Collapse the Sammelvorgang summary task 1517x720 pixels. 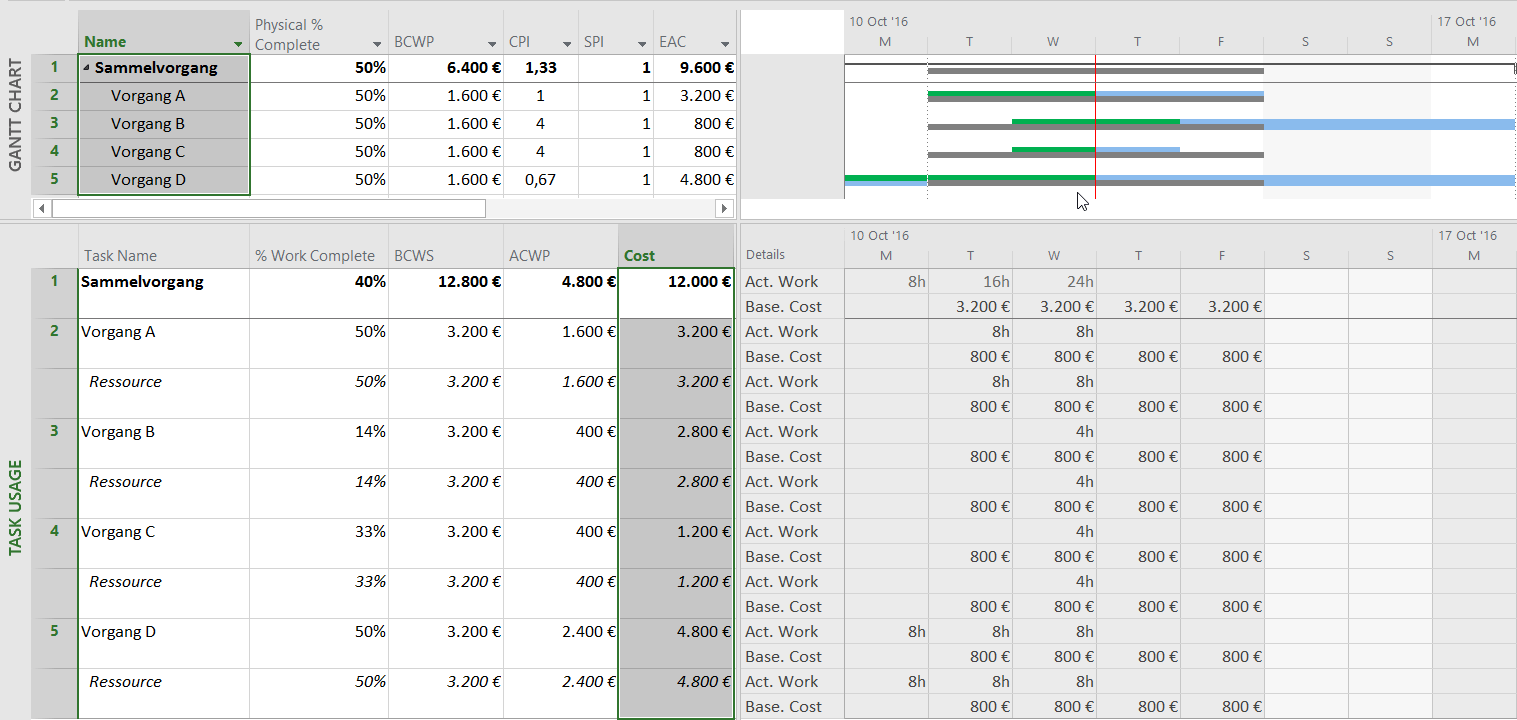tap(88, 67)
